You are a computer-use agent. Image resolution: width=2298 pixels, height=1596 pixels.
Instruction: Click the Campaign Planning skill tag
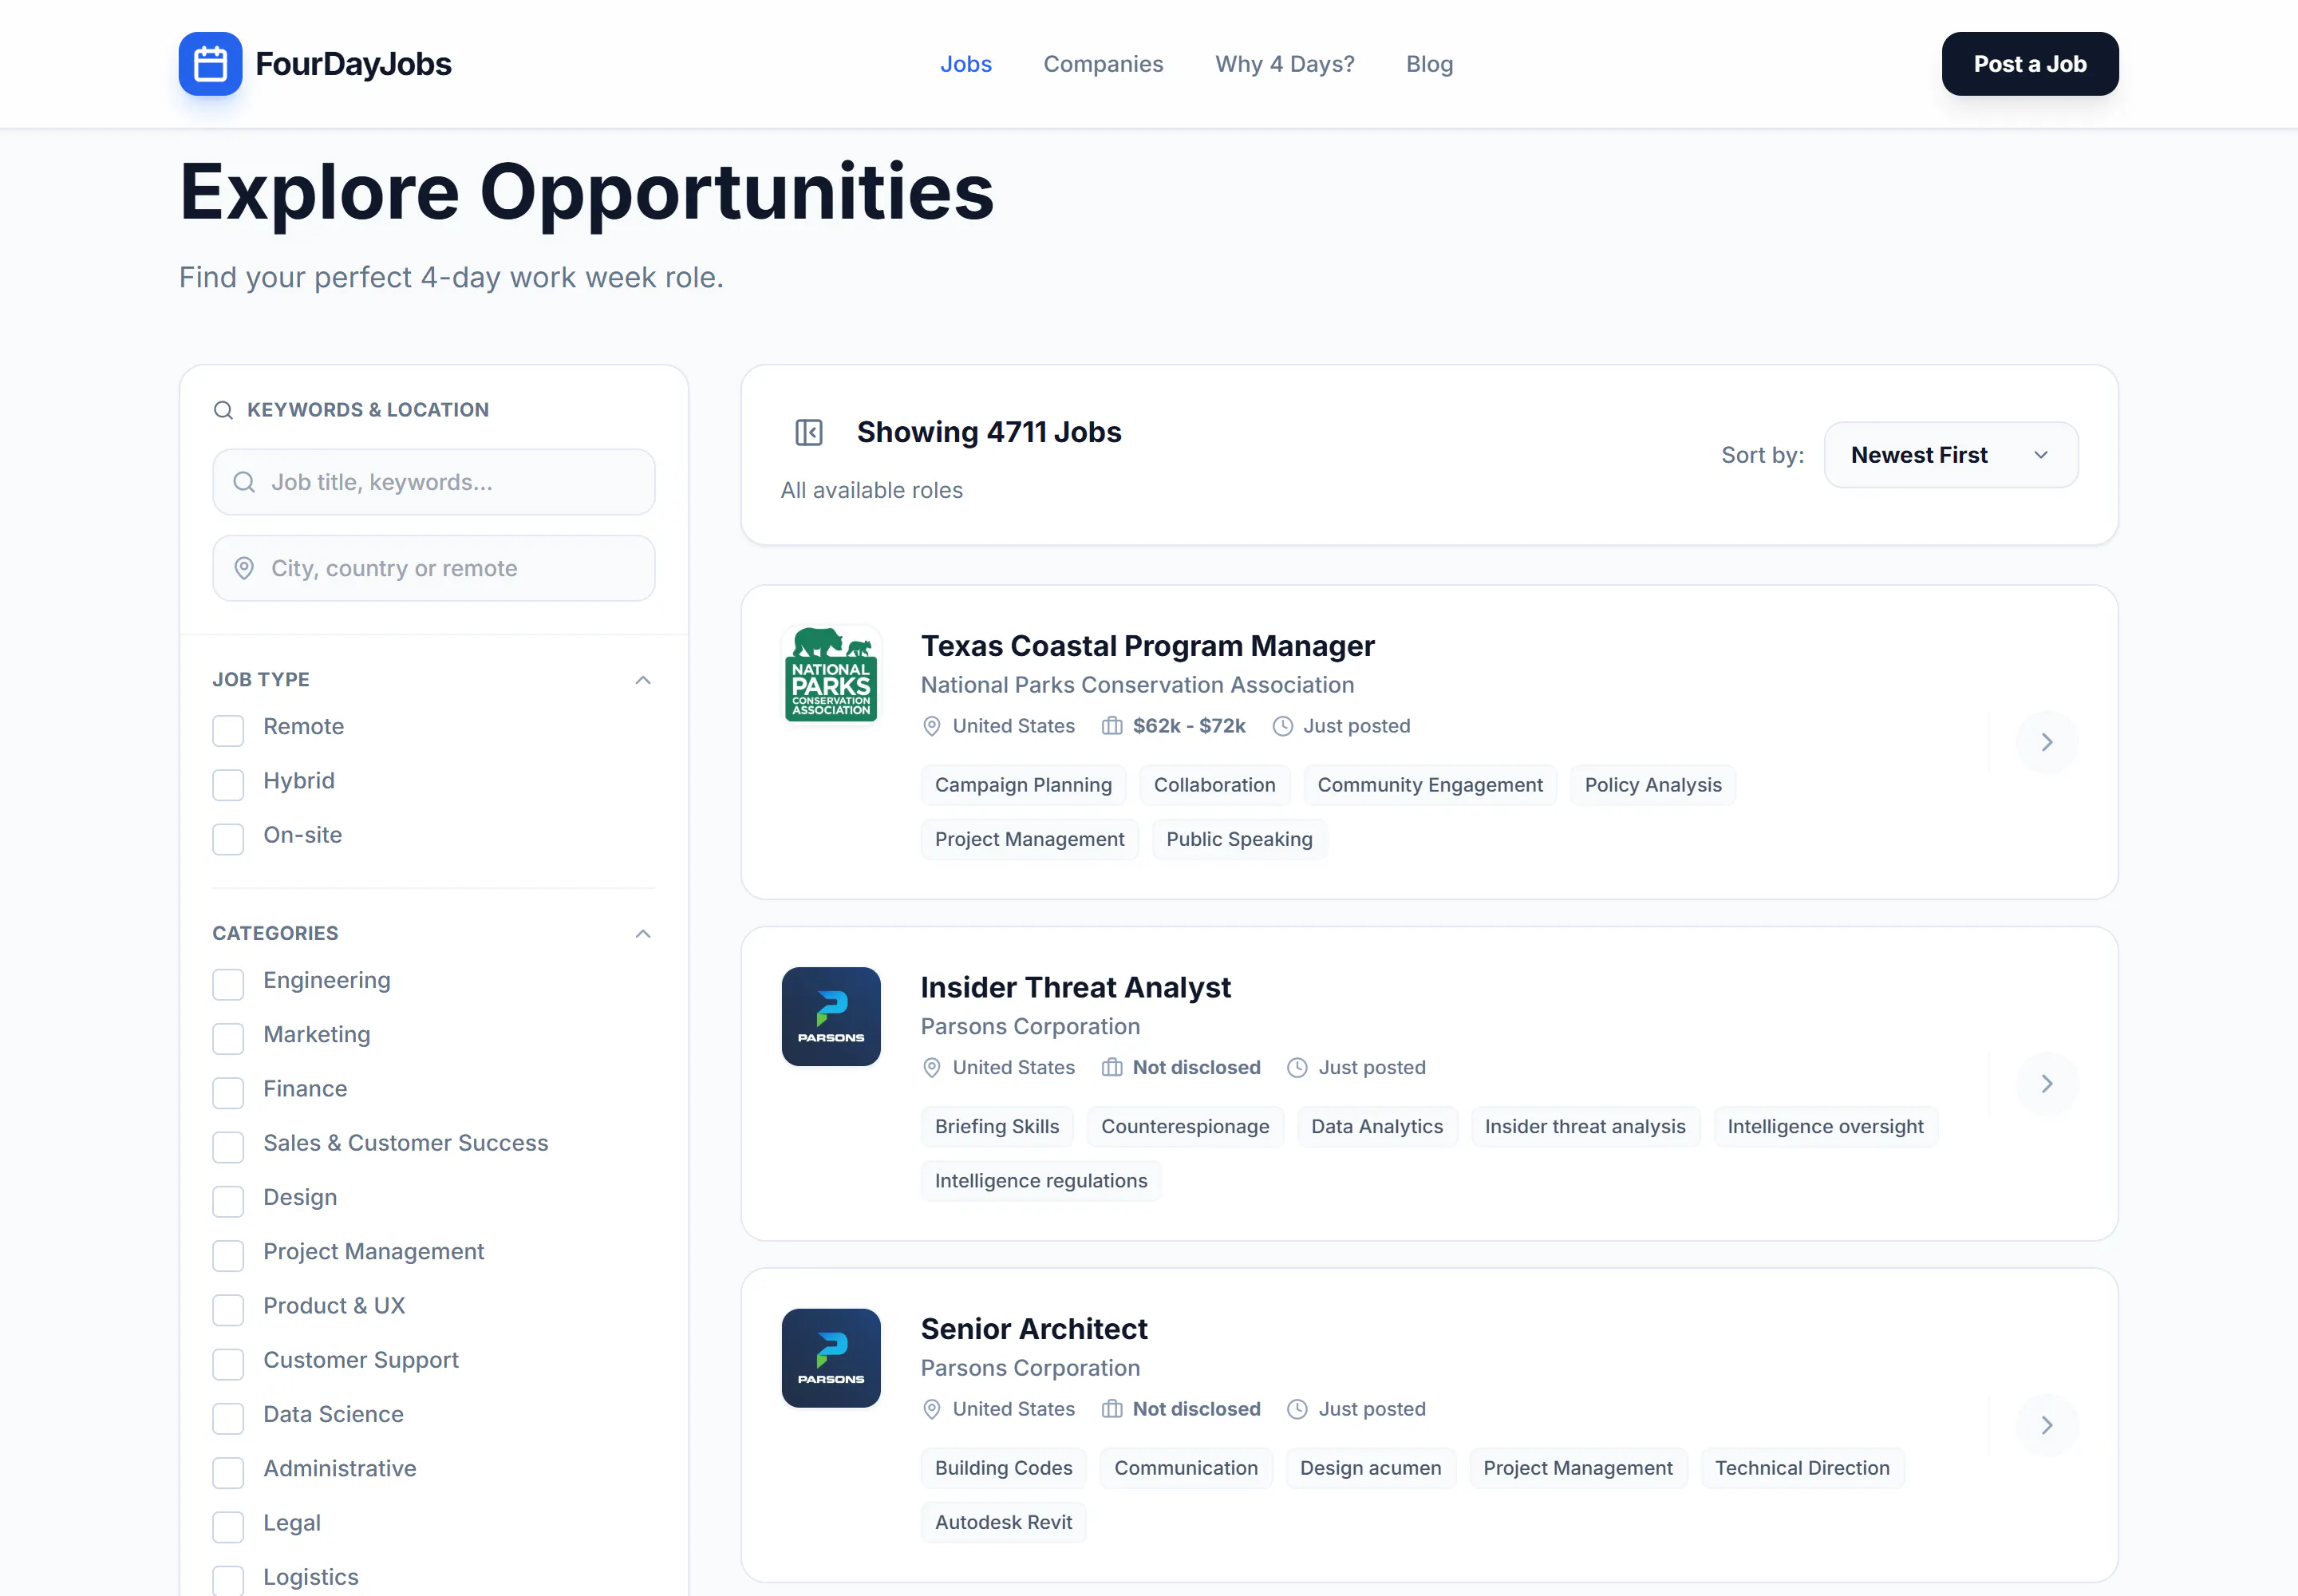(x=1023, y=785)
